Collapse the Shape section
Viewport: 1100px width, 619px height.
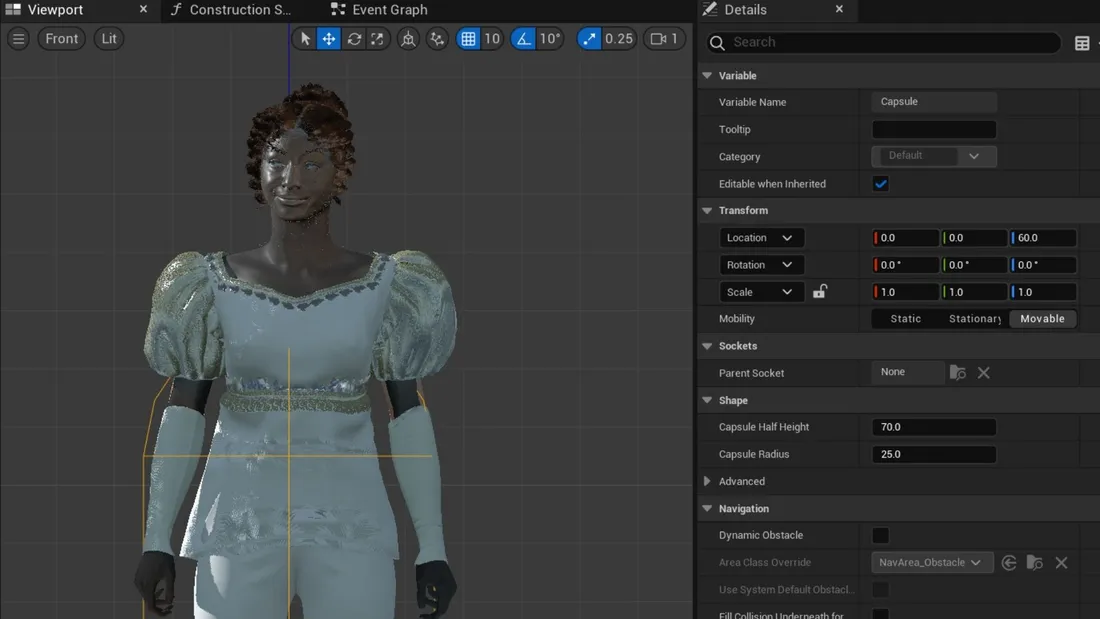[x=707, y=400]
